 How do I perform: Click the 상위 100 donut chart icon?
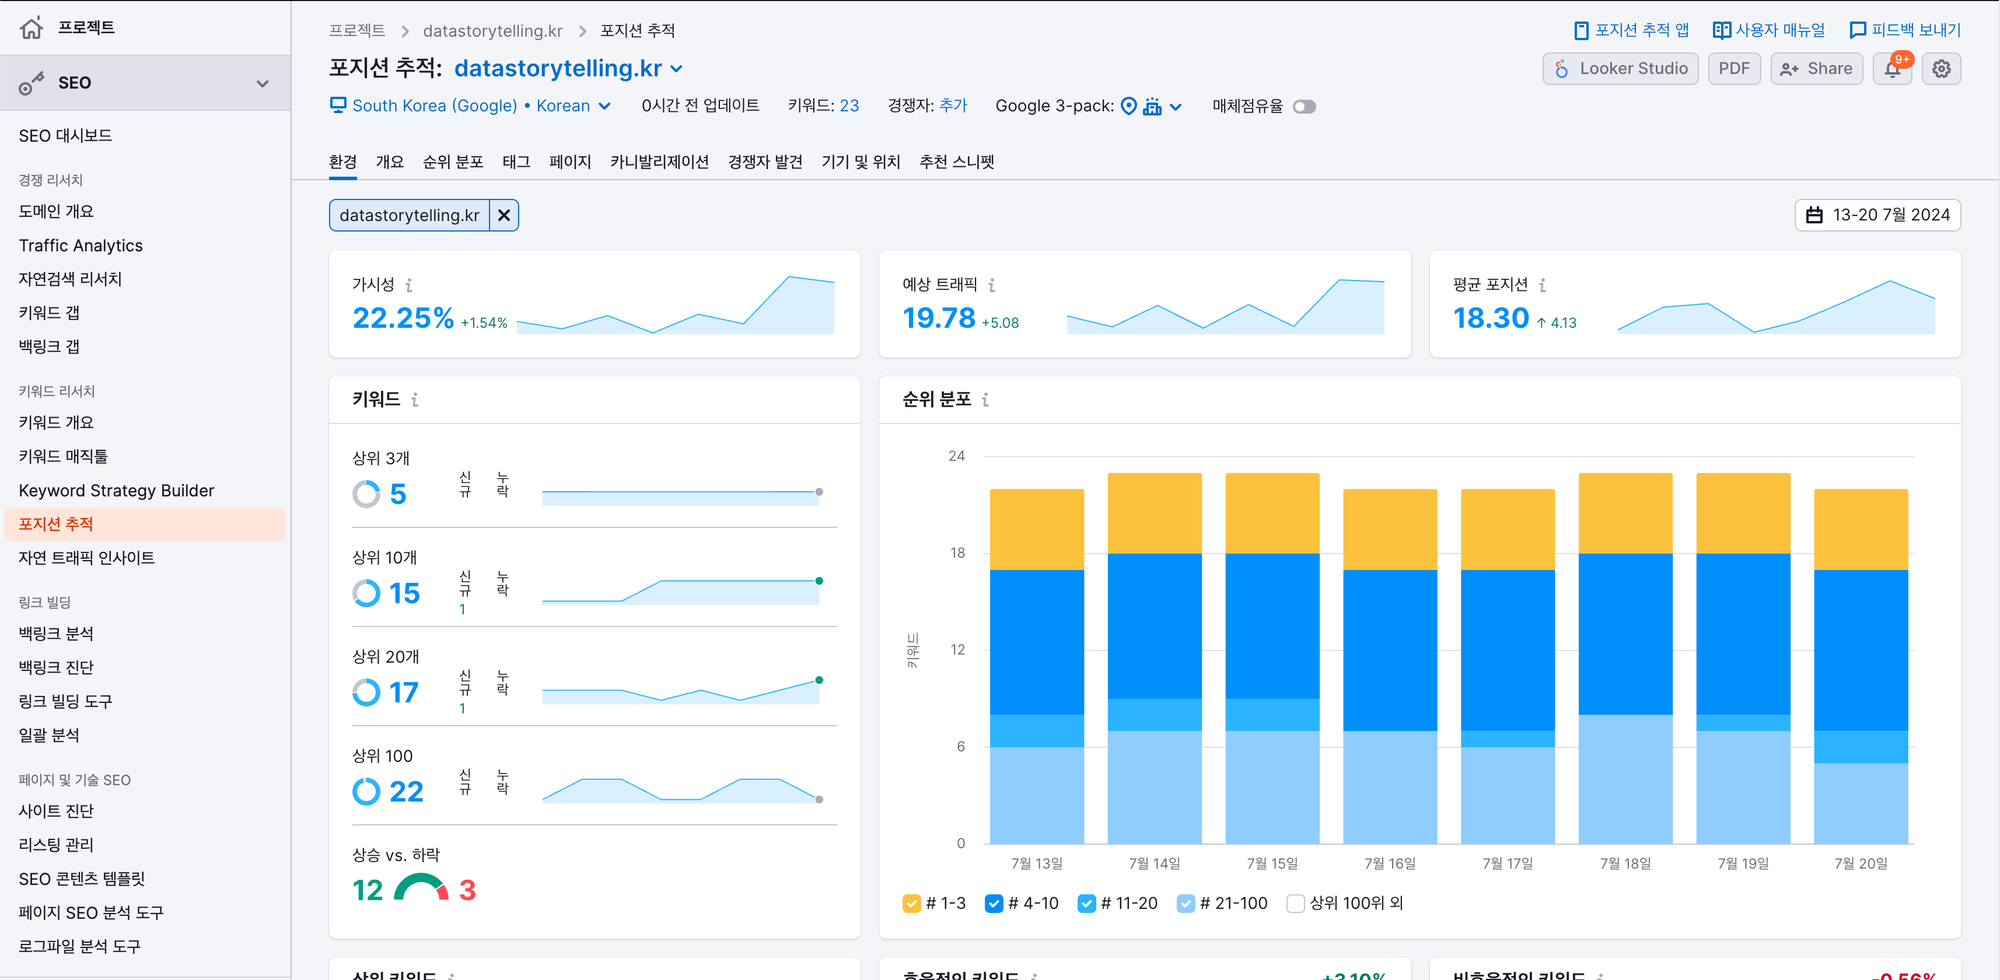tap(367, 791)
